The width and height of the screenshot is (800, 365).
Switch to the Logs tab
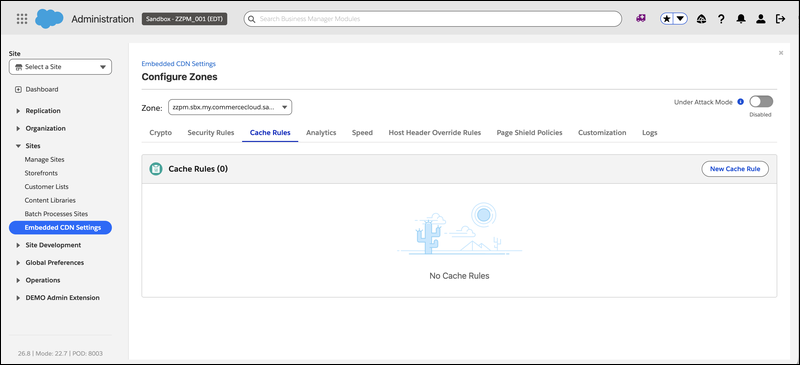649,133
